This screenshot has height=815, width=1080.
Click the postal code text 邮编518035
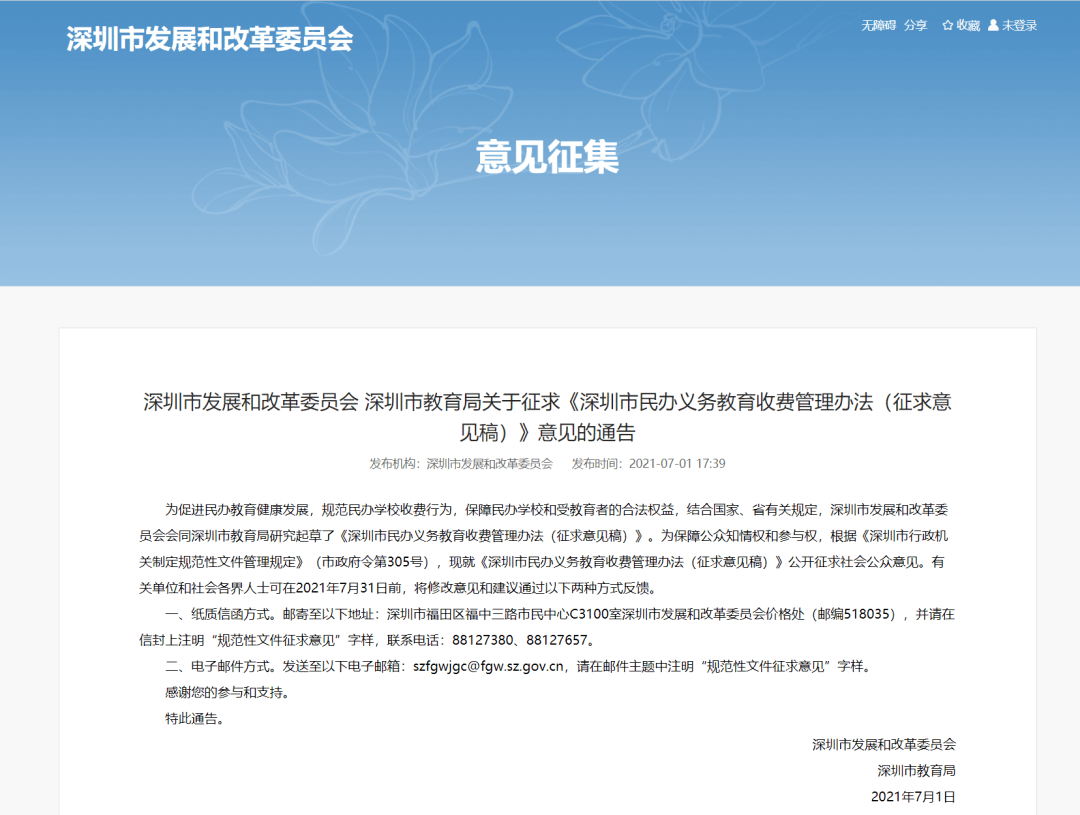tap(851, 614)
